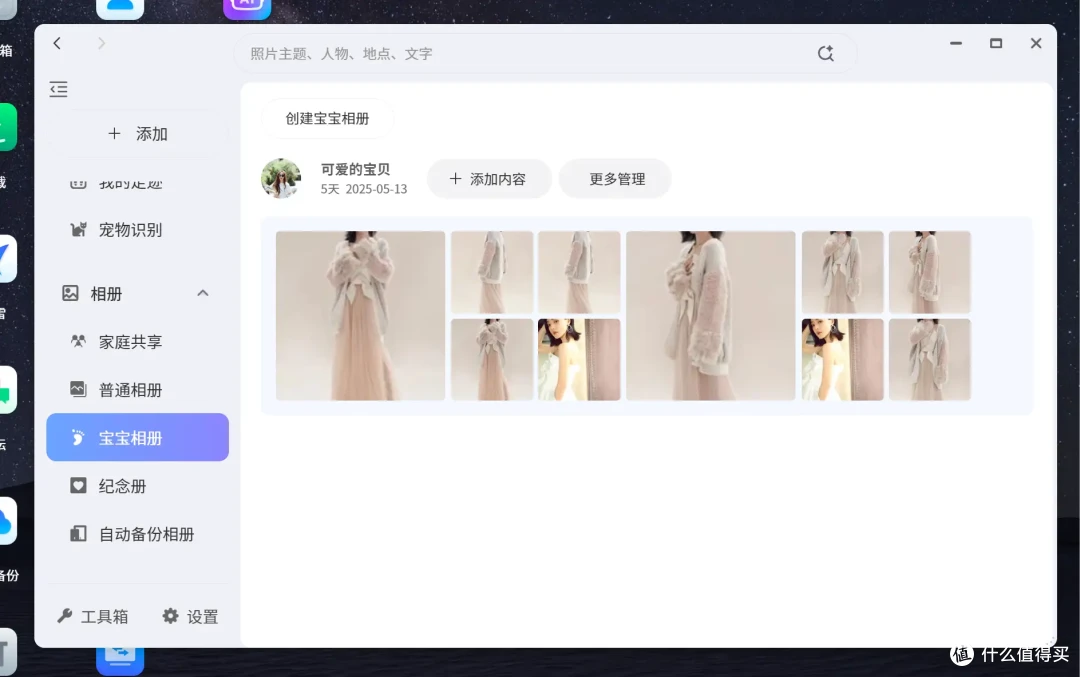Viewport: 1080px width, 677px height.
Task: Open portrait photo right of second large photo
Action: point(842,360)
